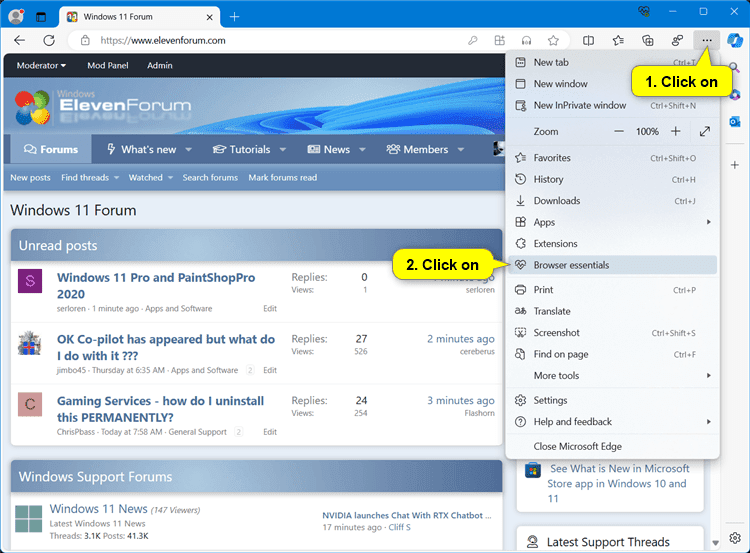Click Mark forums read
Screen dimensions: 750x553
coord(282,177)
